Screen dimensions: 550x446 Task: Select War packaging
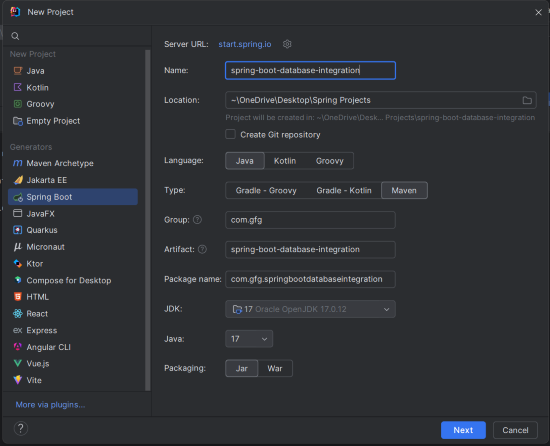pyautogui.click(x=275, y=369)
